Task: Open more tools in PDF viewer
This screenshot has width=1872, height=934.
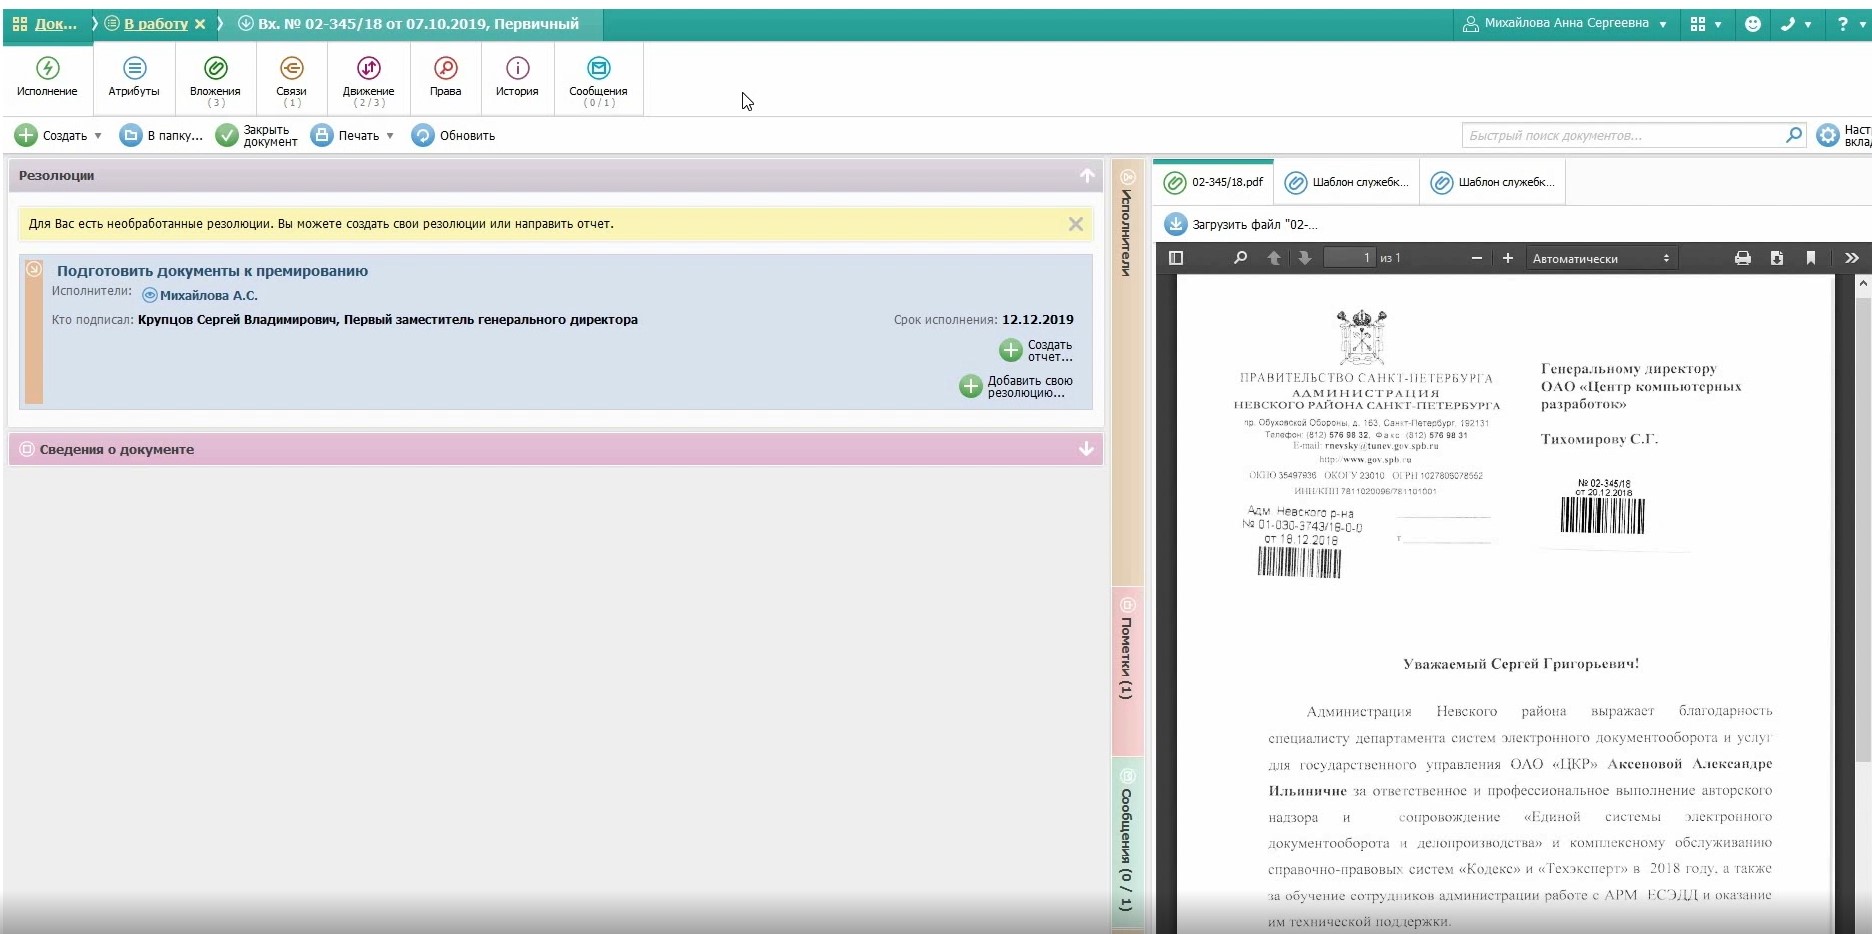Action: click(1852, 258)
